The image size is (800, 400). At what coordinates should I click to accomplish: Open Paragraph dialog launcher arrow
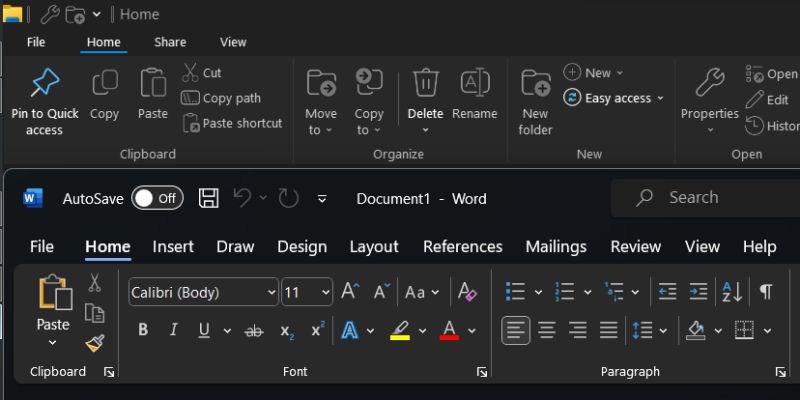coord(781,372)
